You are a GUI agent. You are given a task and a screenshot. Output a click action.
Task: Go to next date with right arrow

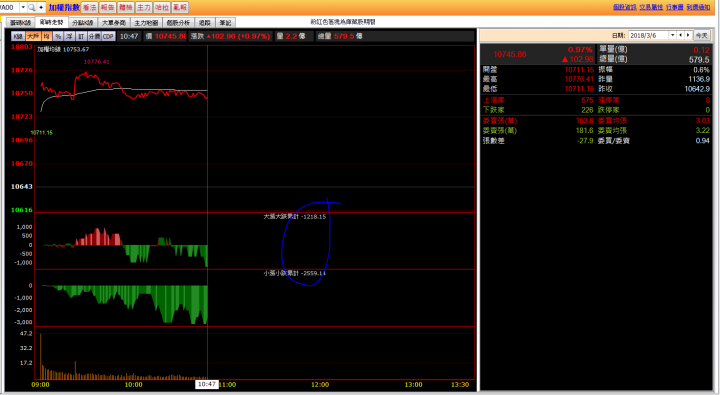coord(688,35)
